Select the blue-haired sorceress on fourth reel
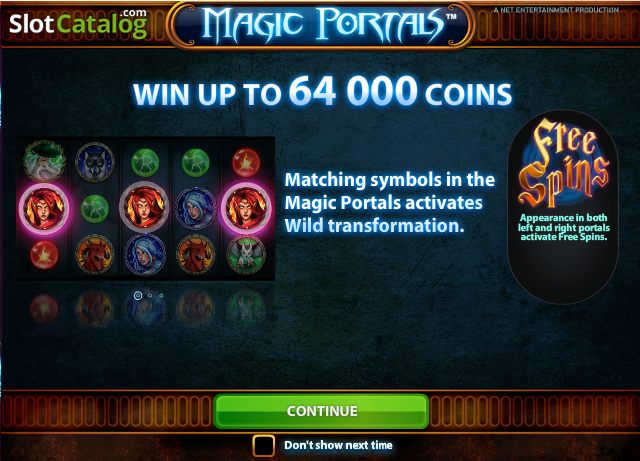640x461 pixels. point(195,208)
